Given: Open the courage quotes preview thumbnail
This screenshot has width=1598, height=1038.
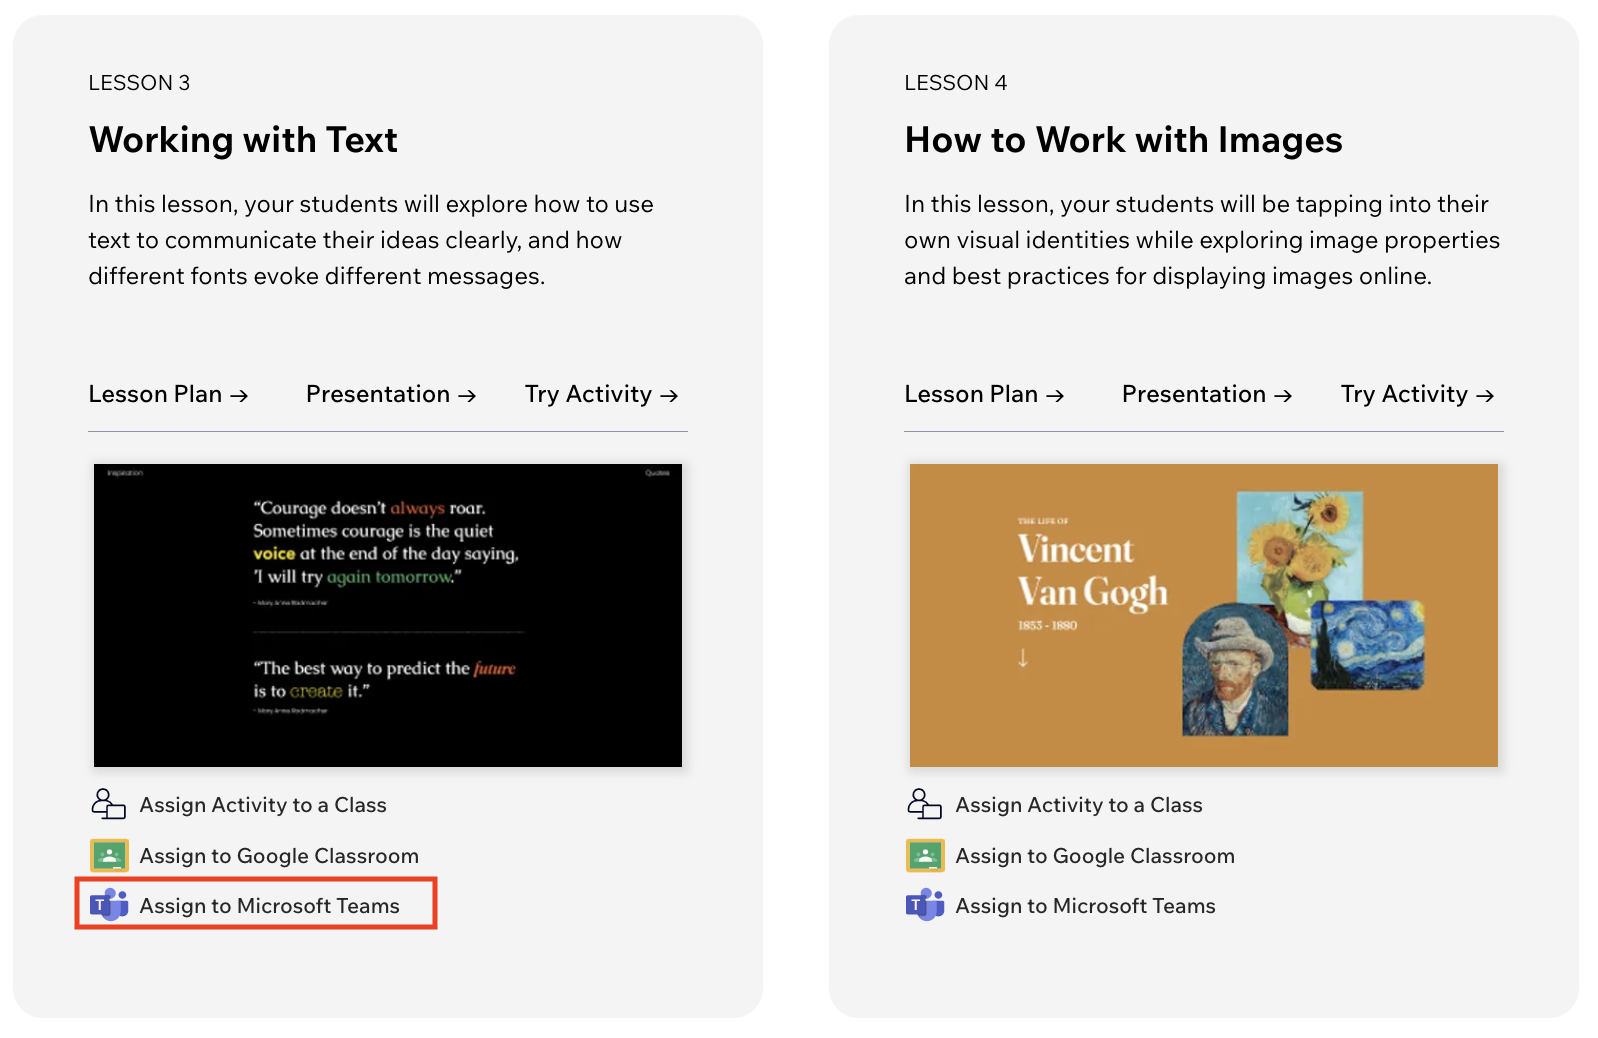Looking at the screenshot, I should (388, 615).
